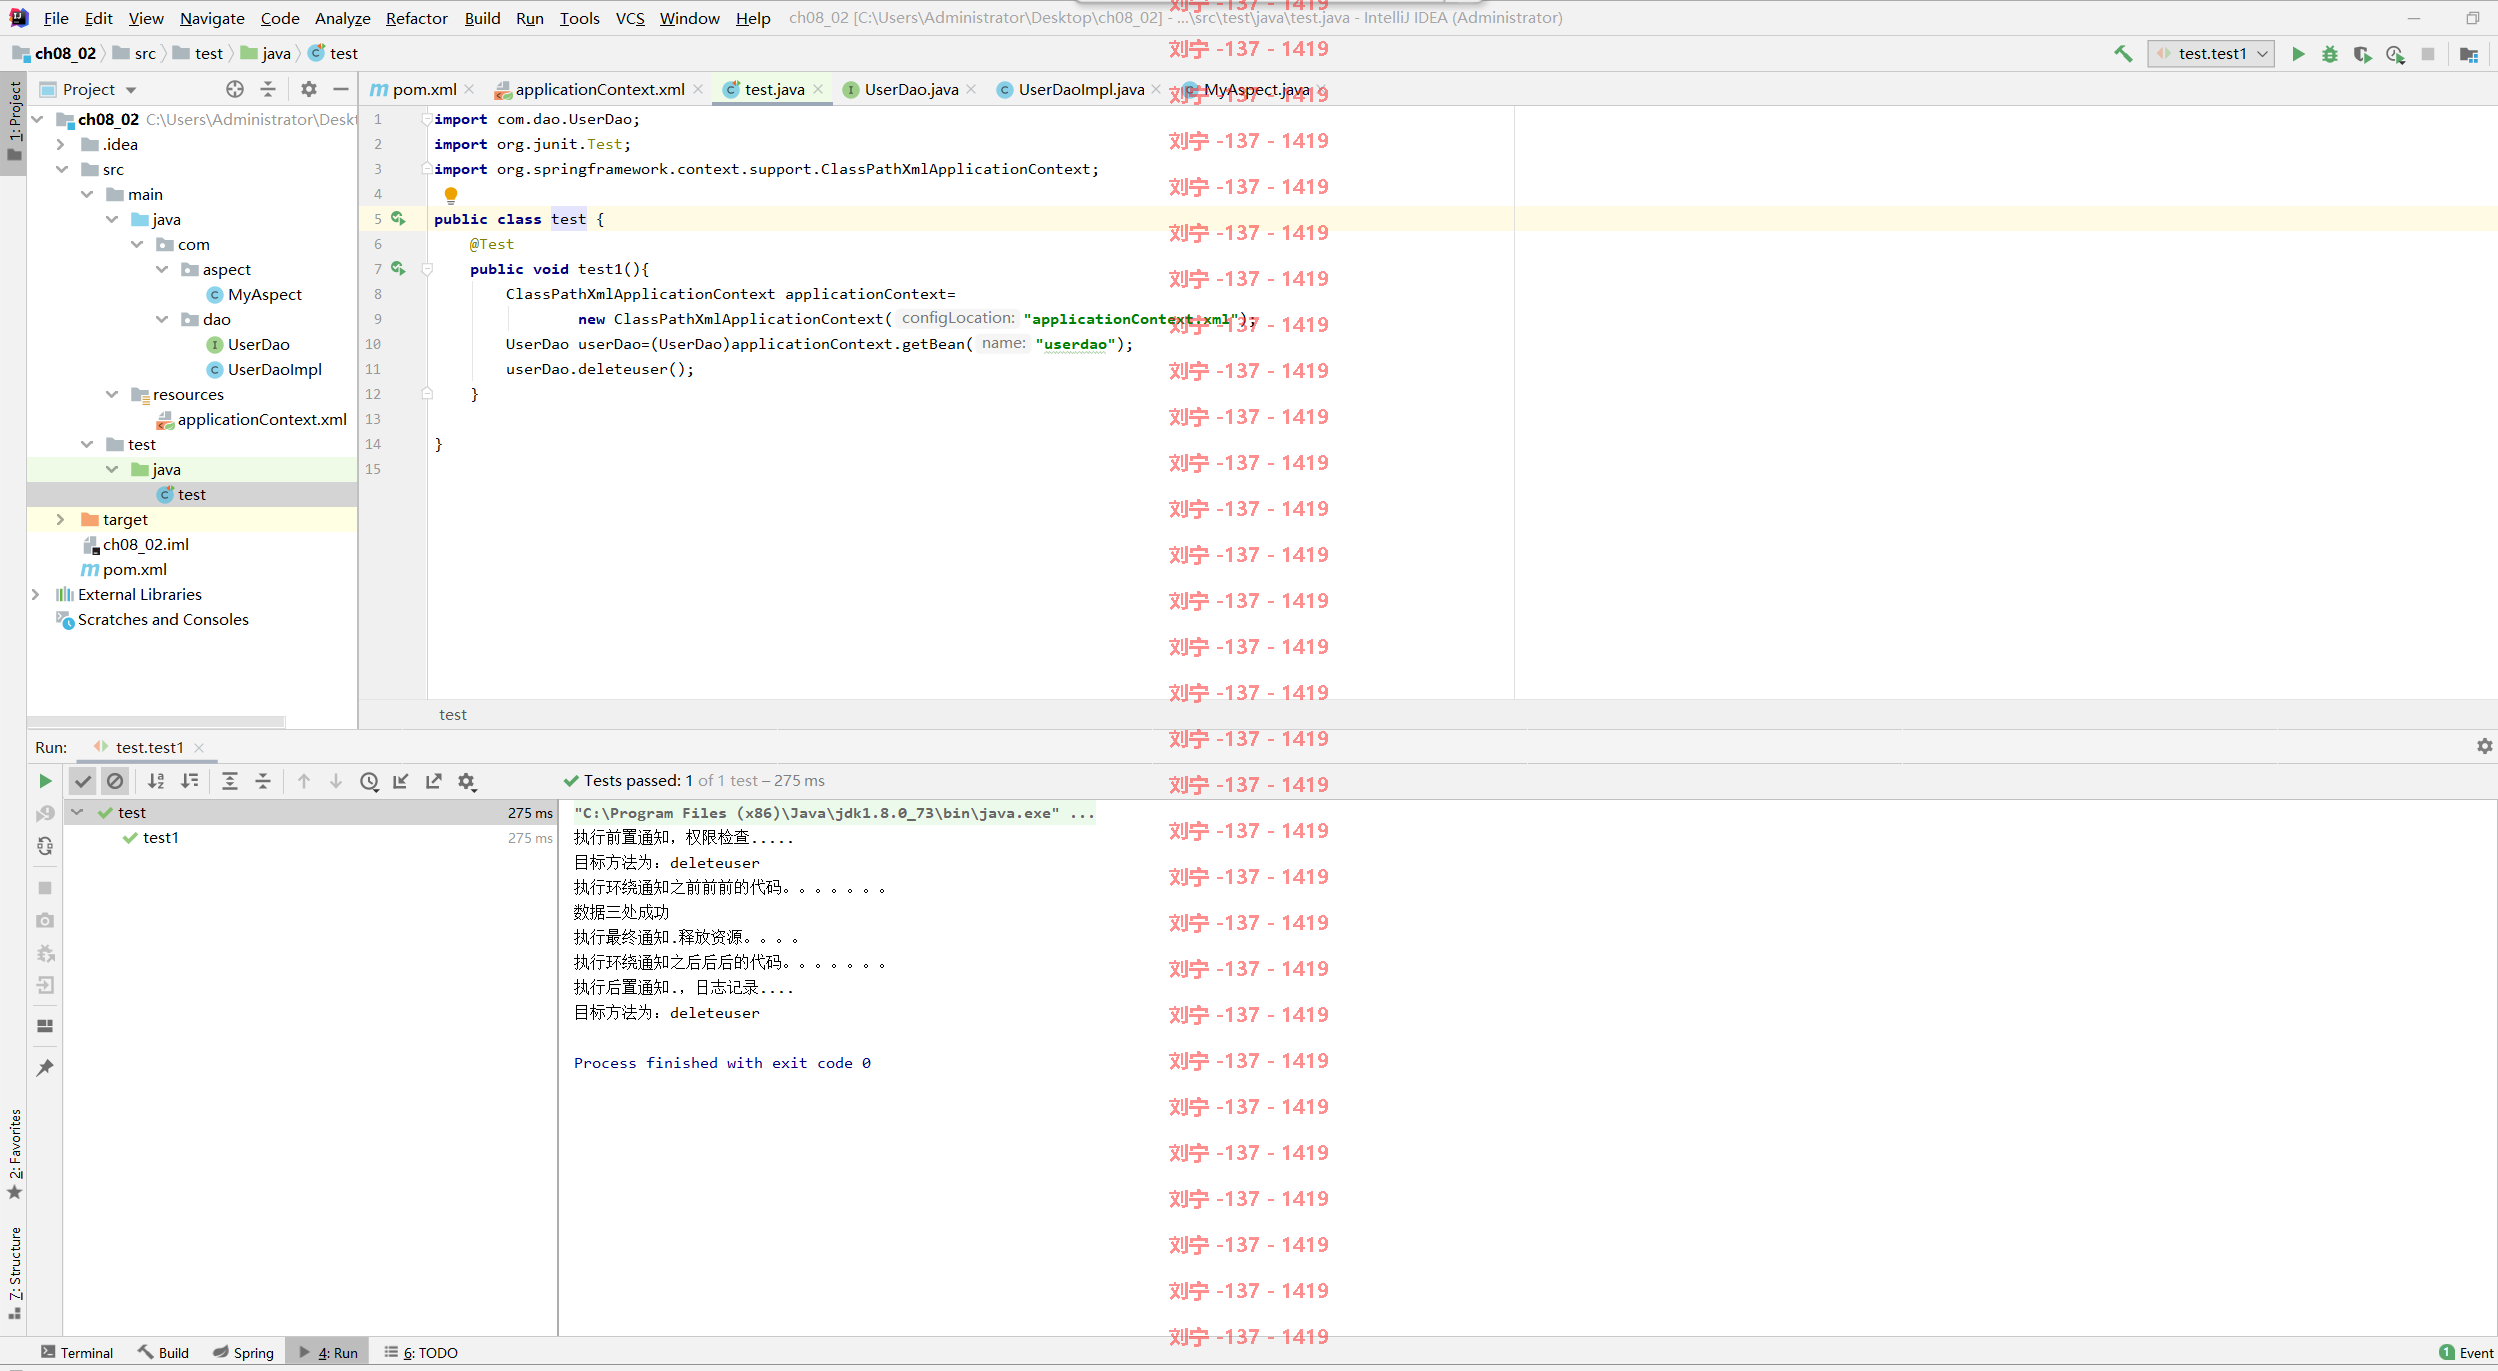Open the TODO tool window
The width and height of the screenshot is (2498, 1371).
click(x=421, y=1352)
